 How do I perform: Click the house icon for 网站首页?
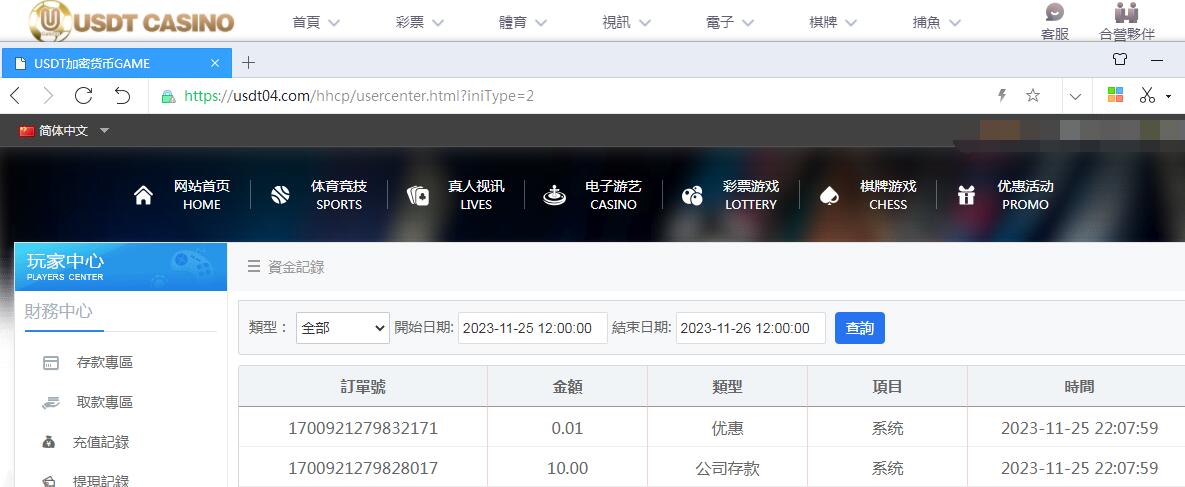point(143,195)
